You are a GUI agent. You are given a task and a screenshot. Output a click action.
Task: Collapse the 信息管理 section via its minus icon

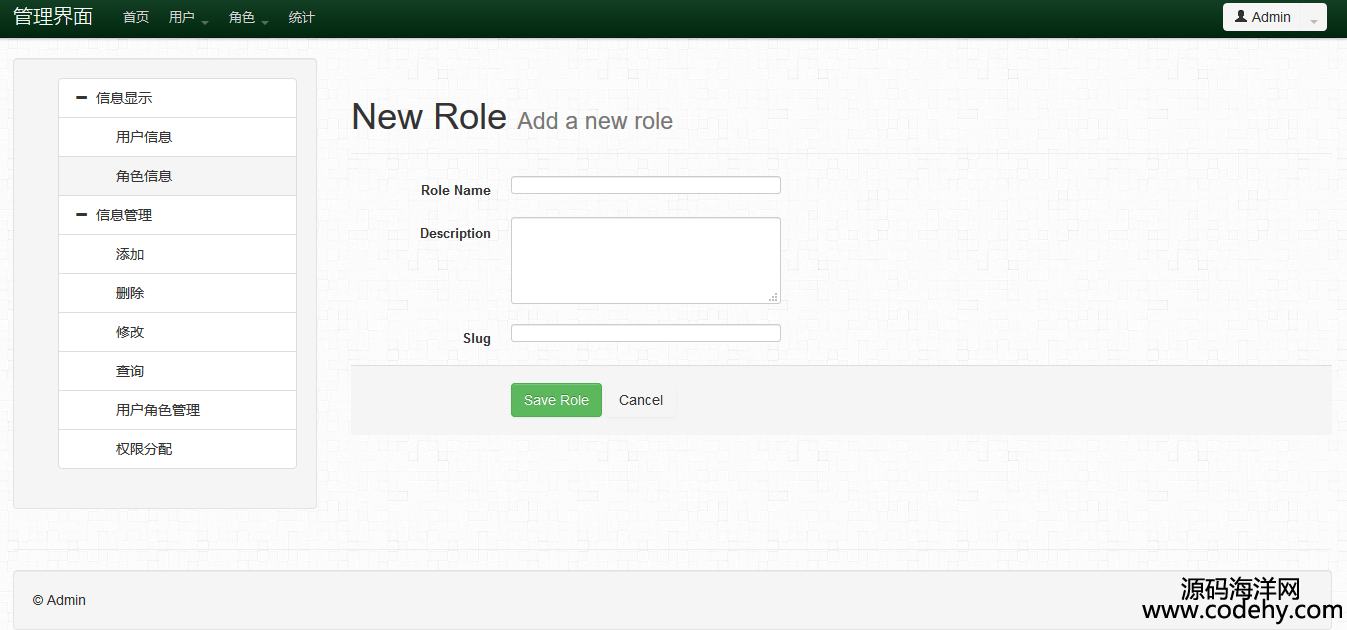(82, 215)
